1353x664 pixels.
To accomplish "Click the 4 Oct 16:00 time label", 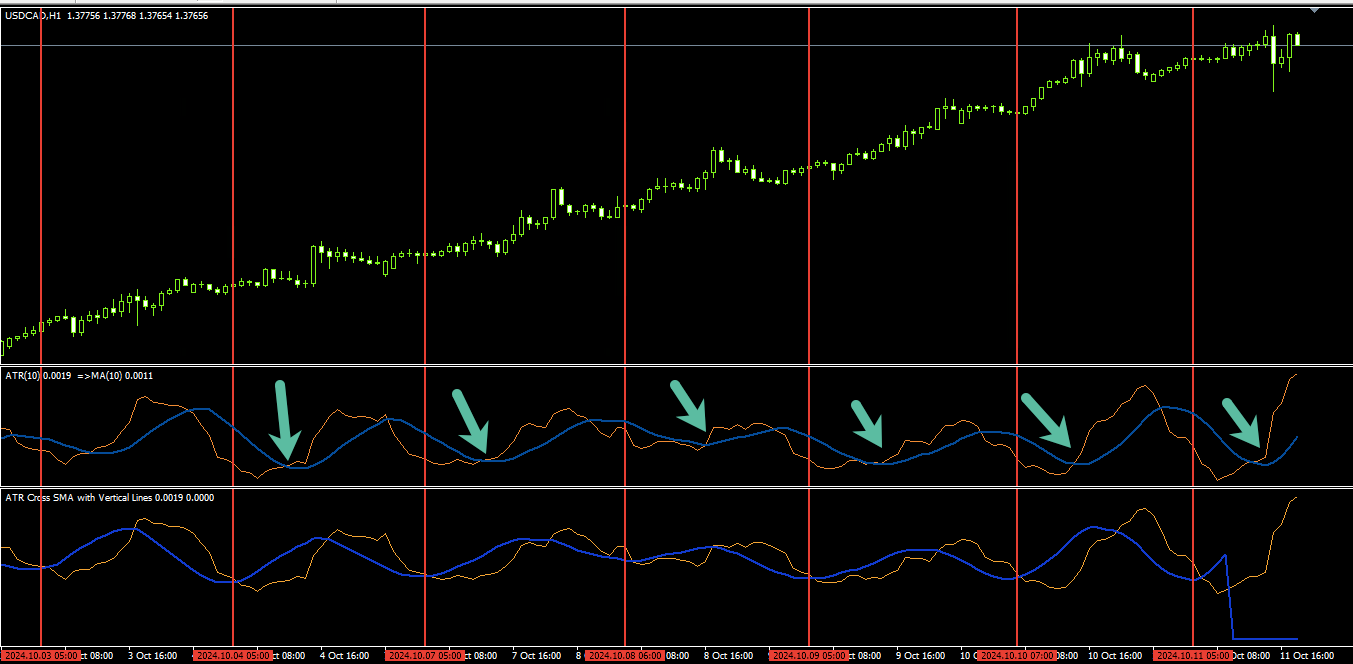I will tap(345, 656).
